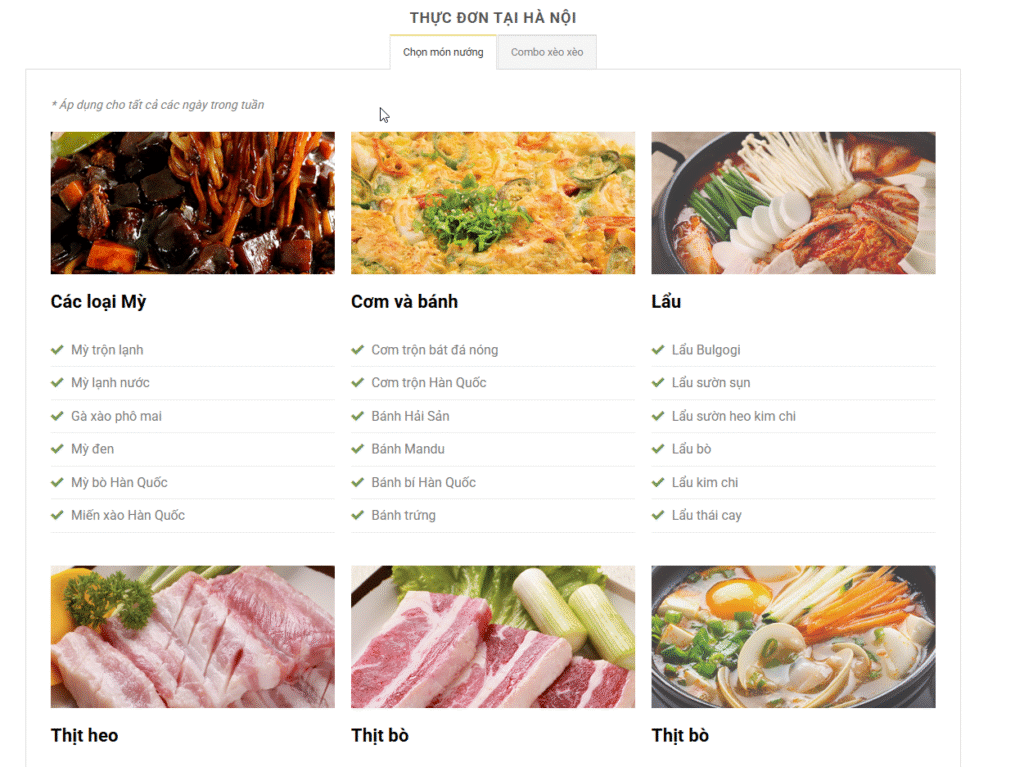Select the Lẩu sườn sụn item
Image resolution: width=1024 pixels, height=767 pixels.
710,383
